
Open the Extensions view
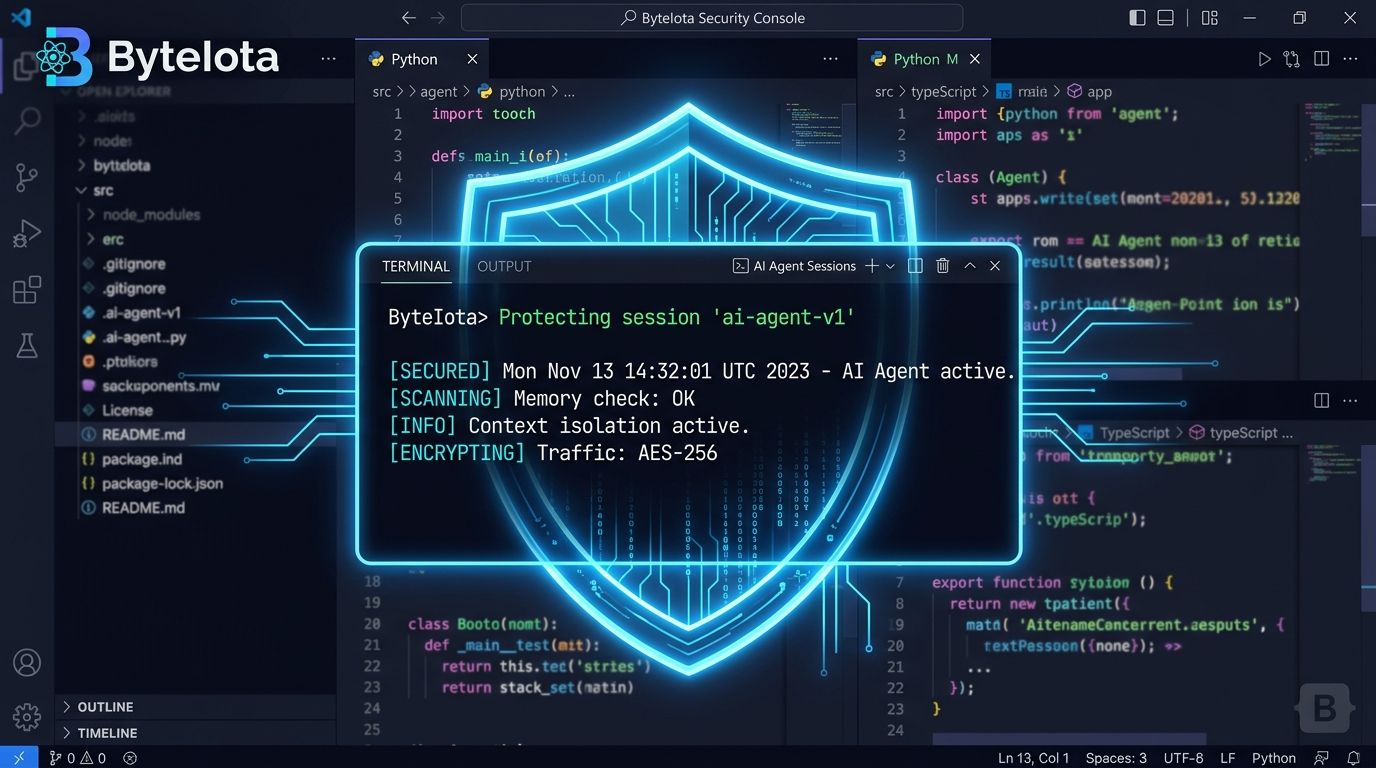[x=27, y=290]
